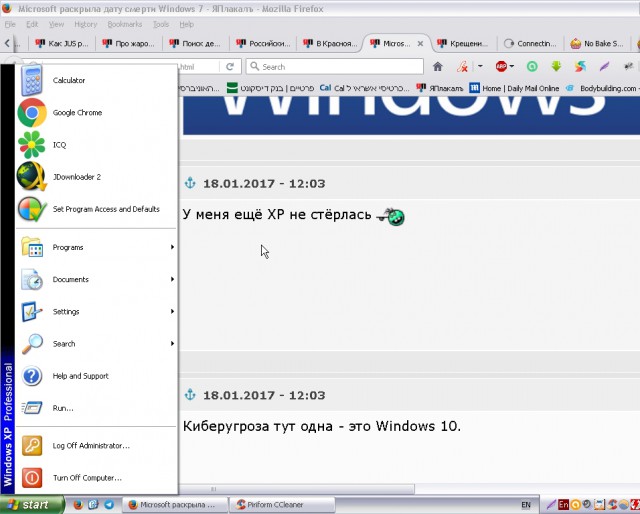Click anchor icon of first 18.01.2017 post

pos(190,183)
